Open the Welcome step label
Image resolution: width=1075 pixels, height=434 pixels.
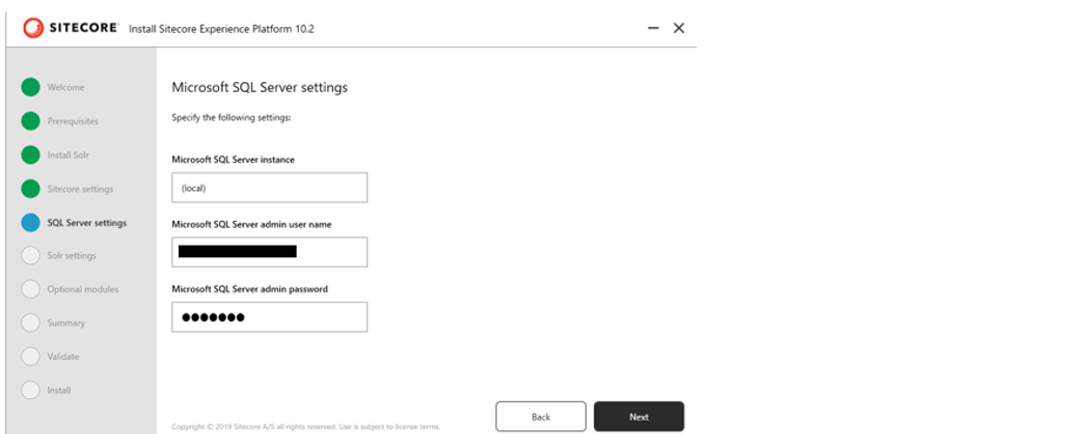pos(66,88)
